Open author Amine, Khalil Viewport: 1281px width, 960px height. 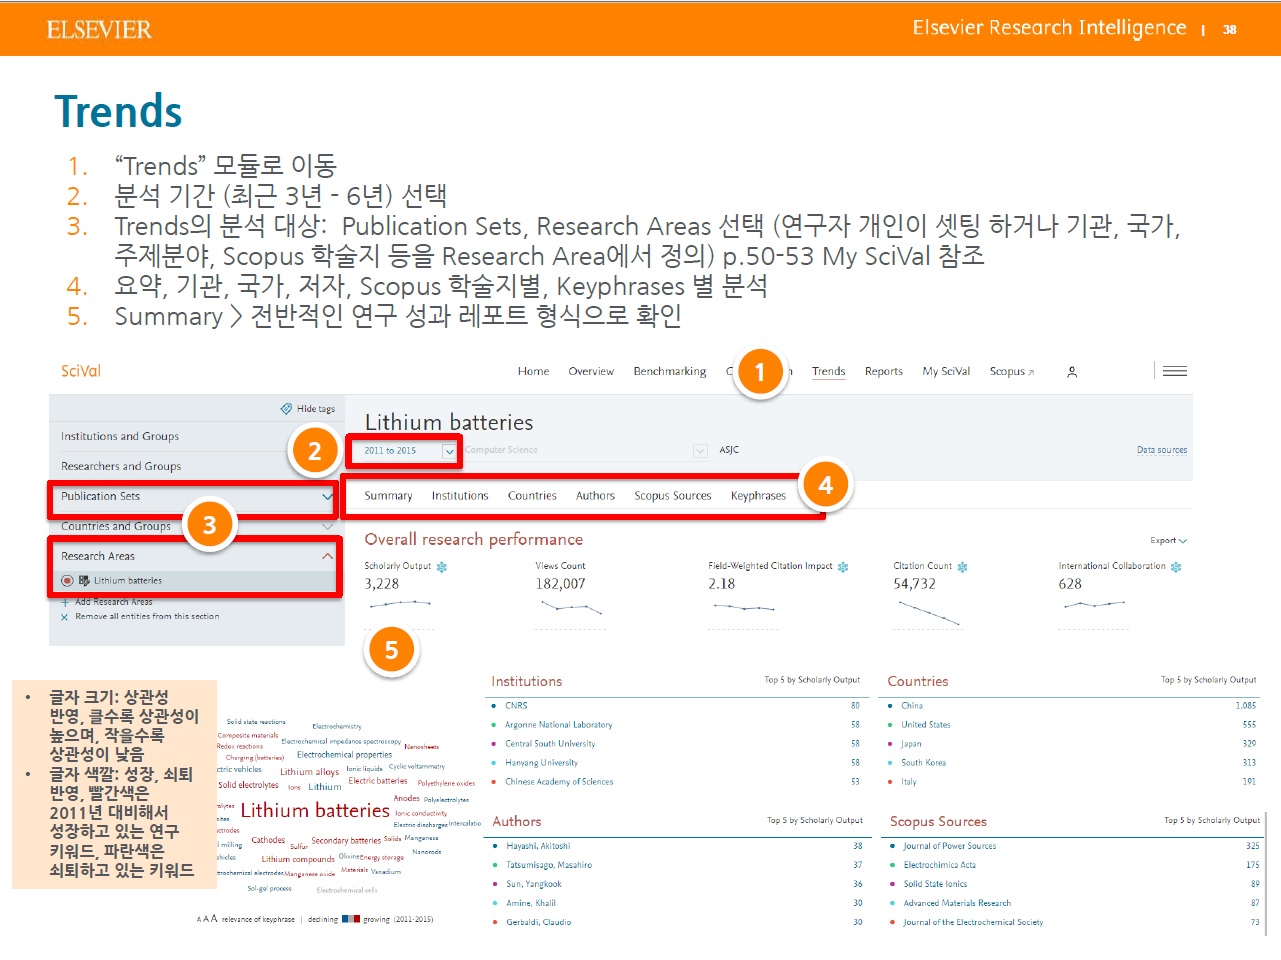click(x=531, y=903)
